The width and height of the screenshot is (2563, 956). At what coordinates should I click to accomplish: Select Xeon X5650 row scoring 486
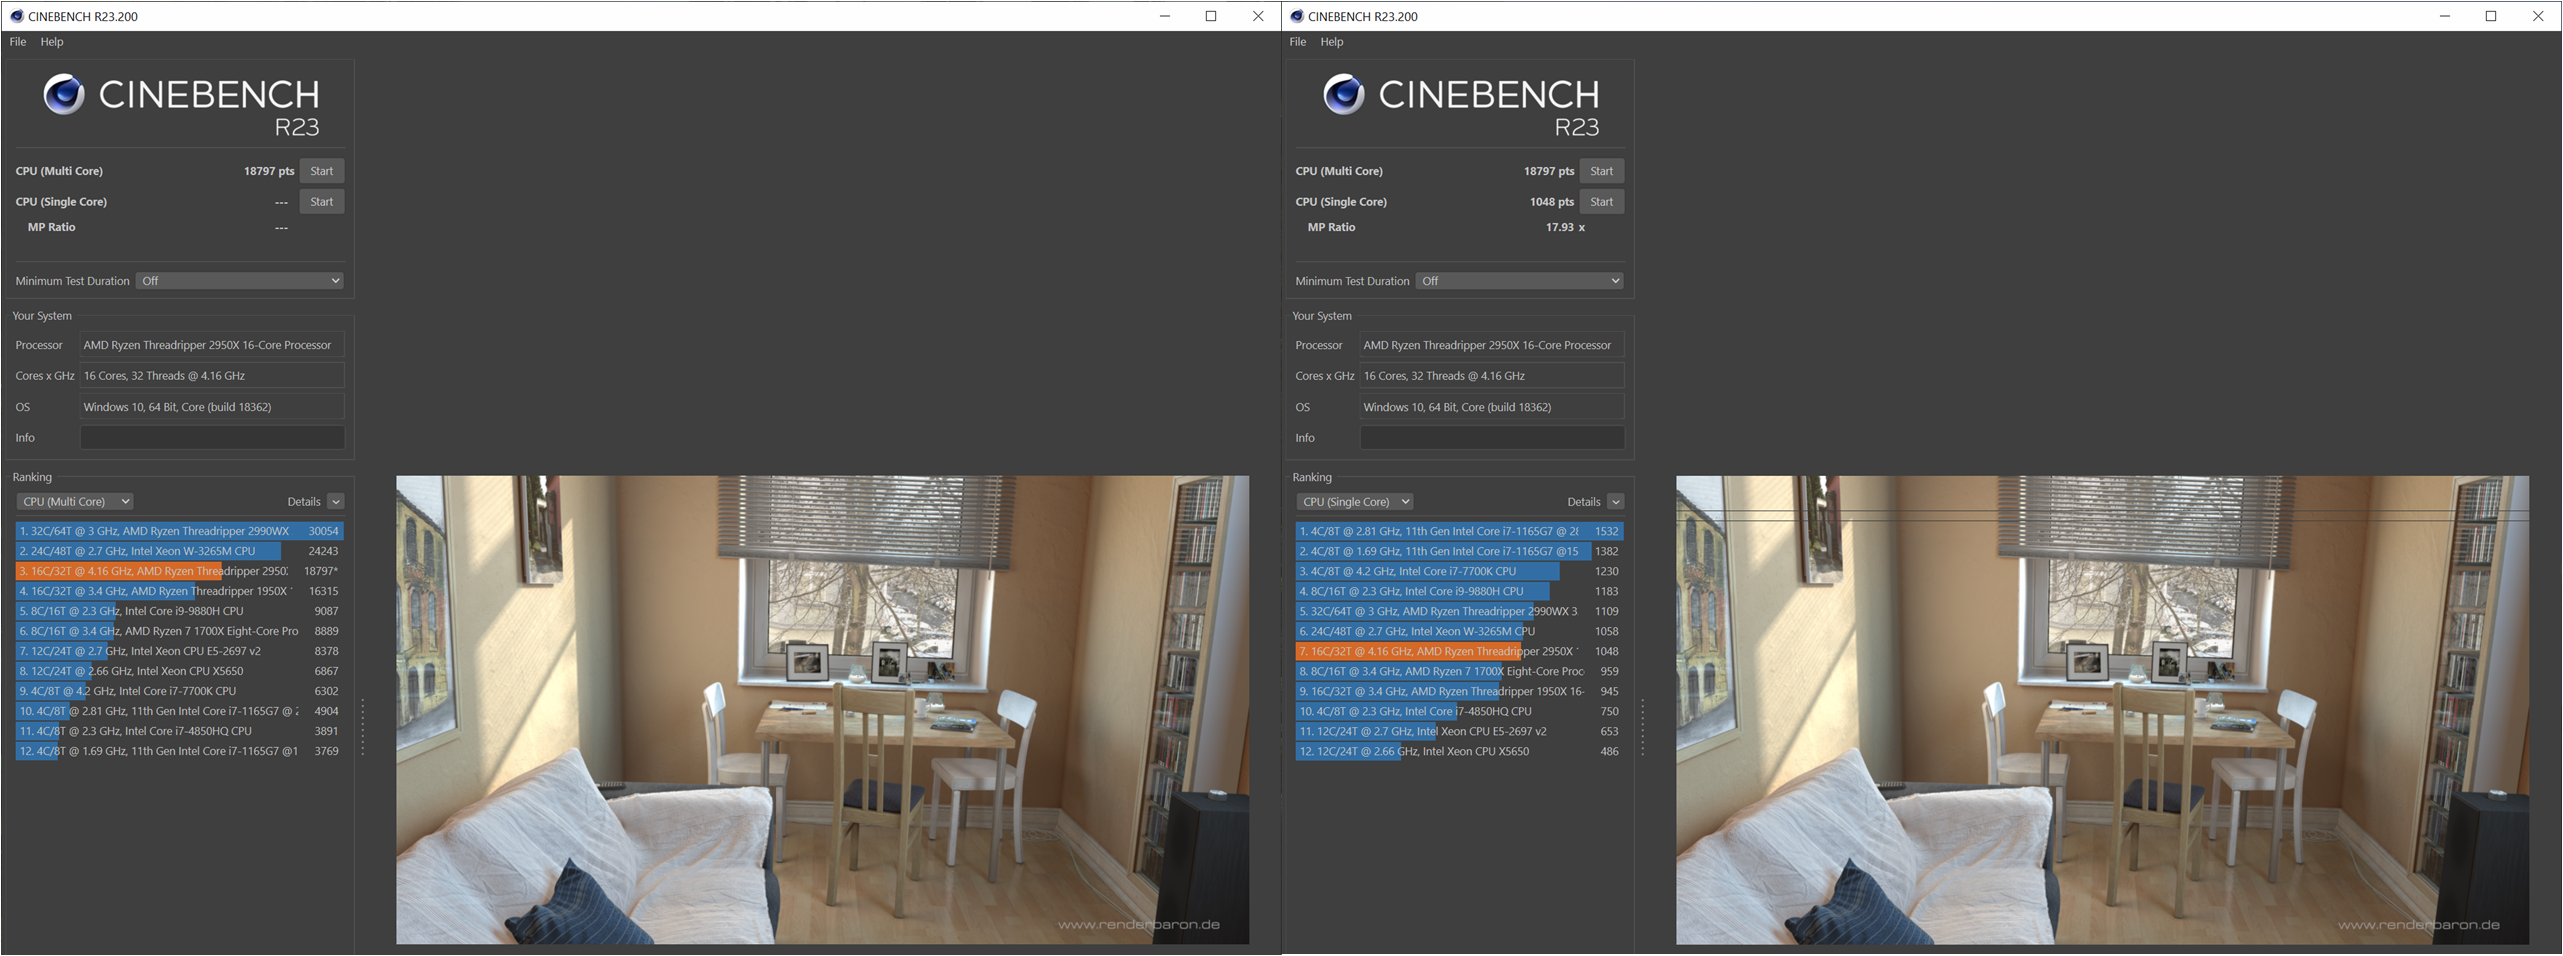(1459, 751)
